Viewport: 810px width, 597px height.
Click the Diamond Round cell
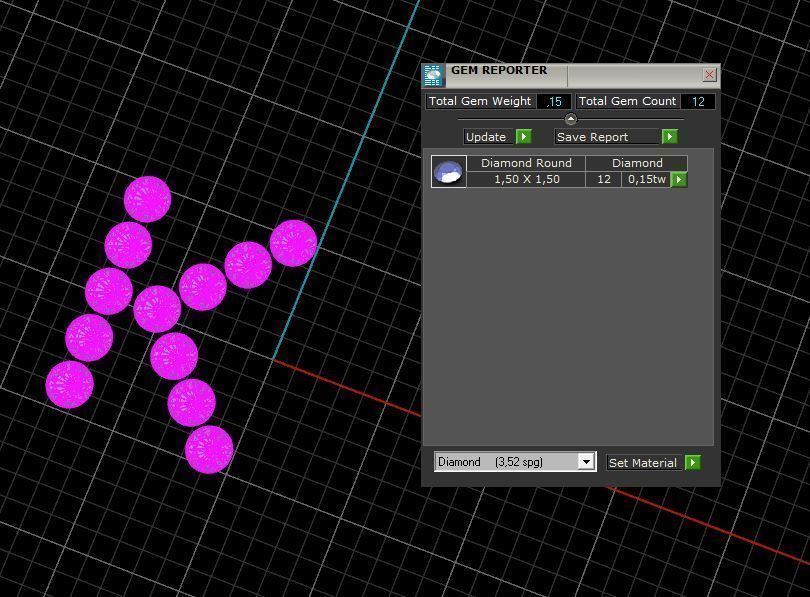[526, 163]
